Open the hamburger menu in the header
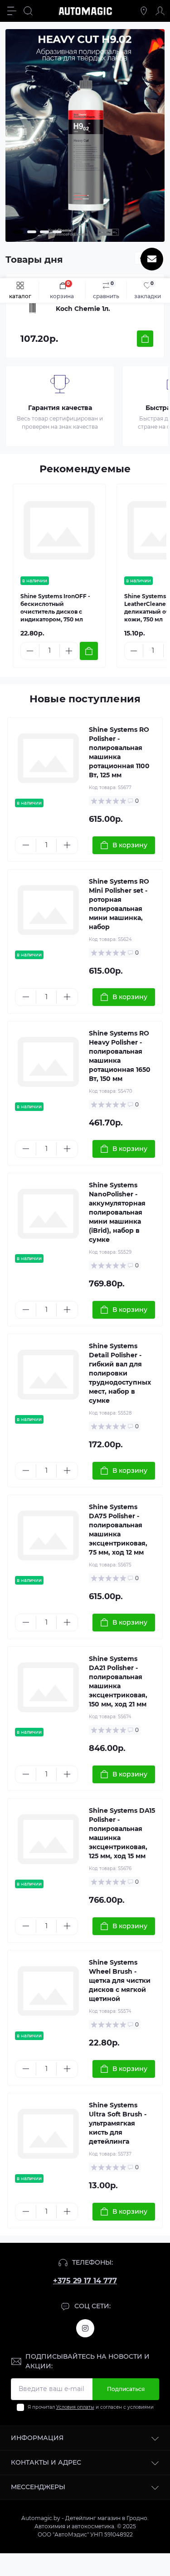 (x=12, y=11)
